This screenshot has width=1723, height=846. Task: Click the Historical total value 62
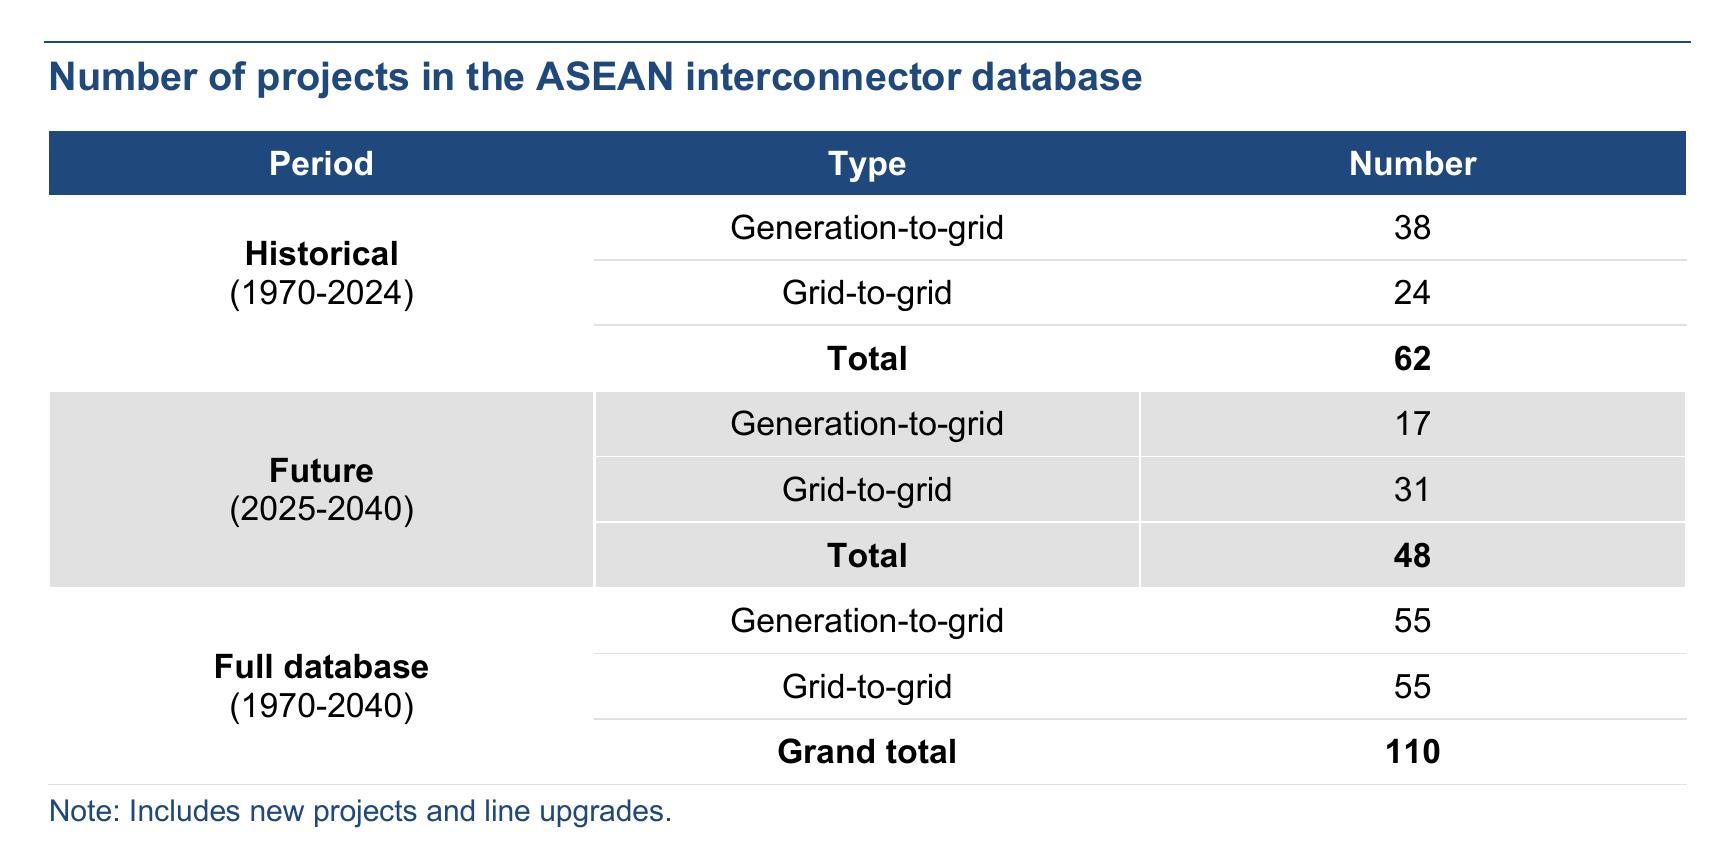[1412, 358]
